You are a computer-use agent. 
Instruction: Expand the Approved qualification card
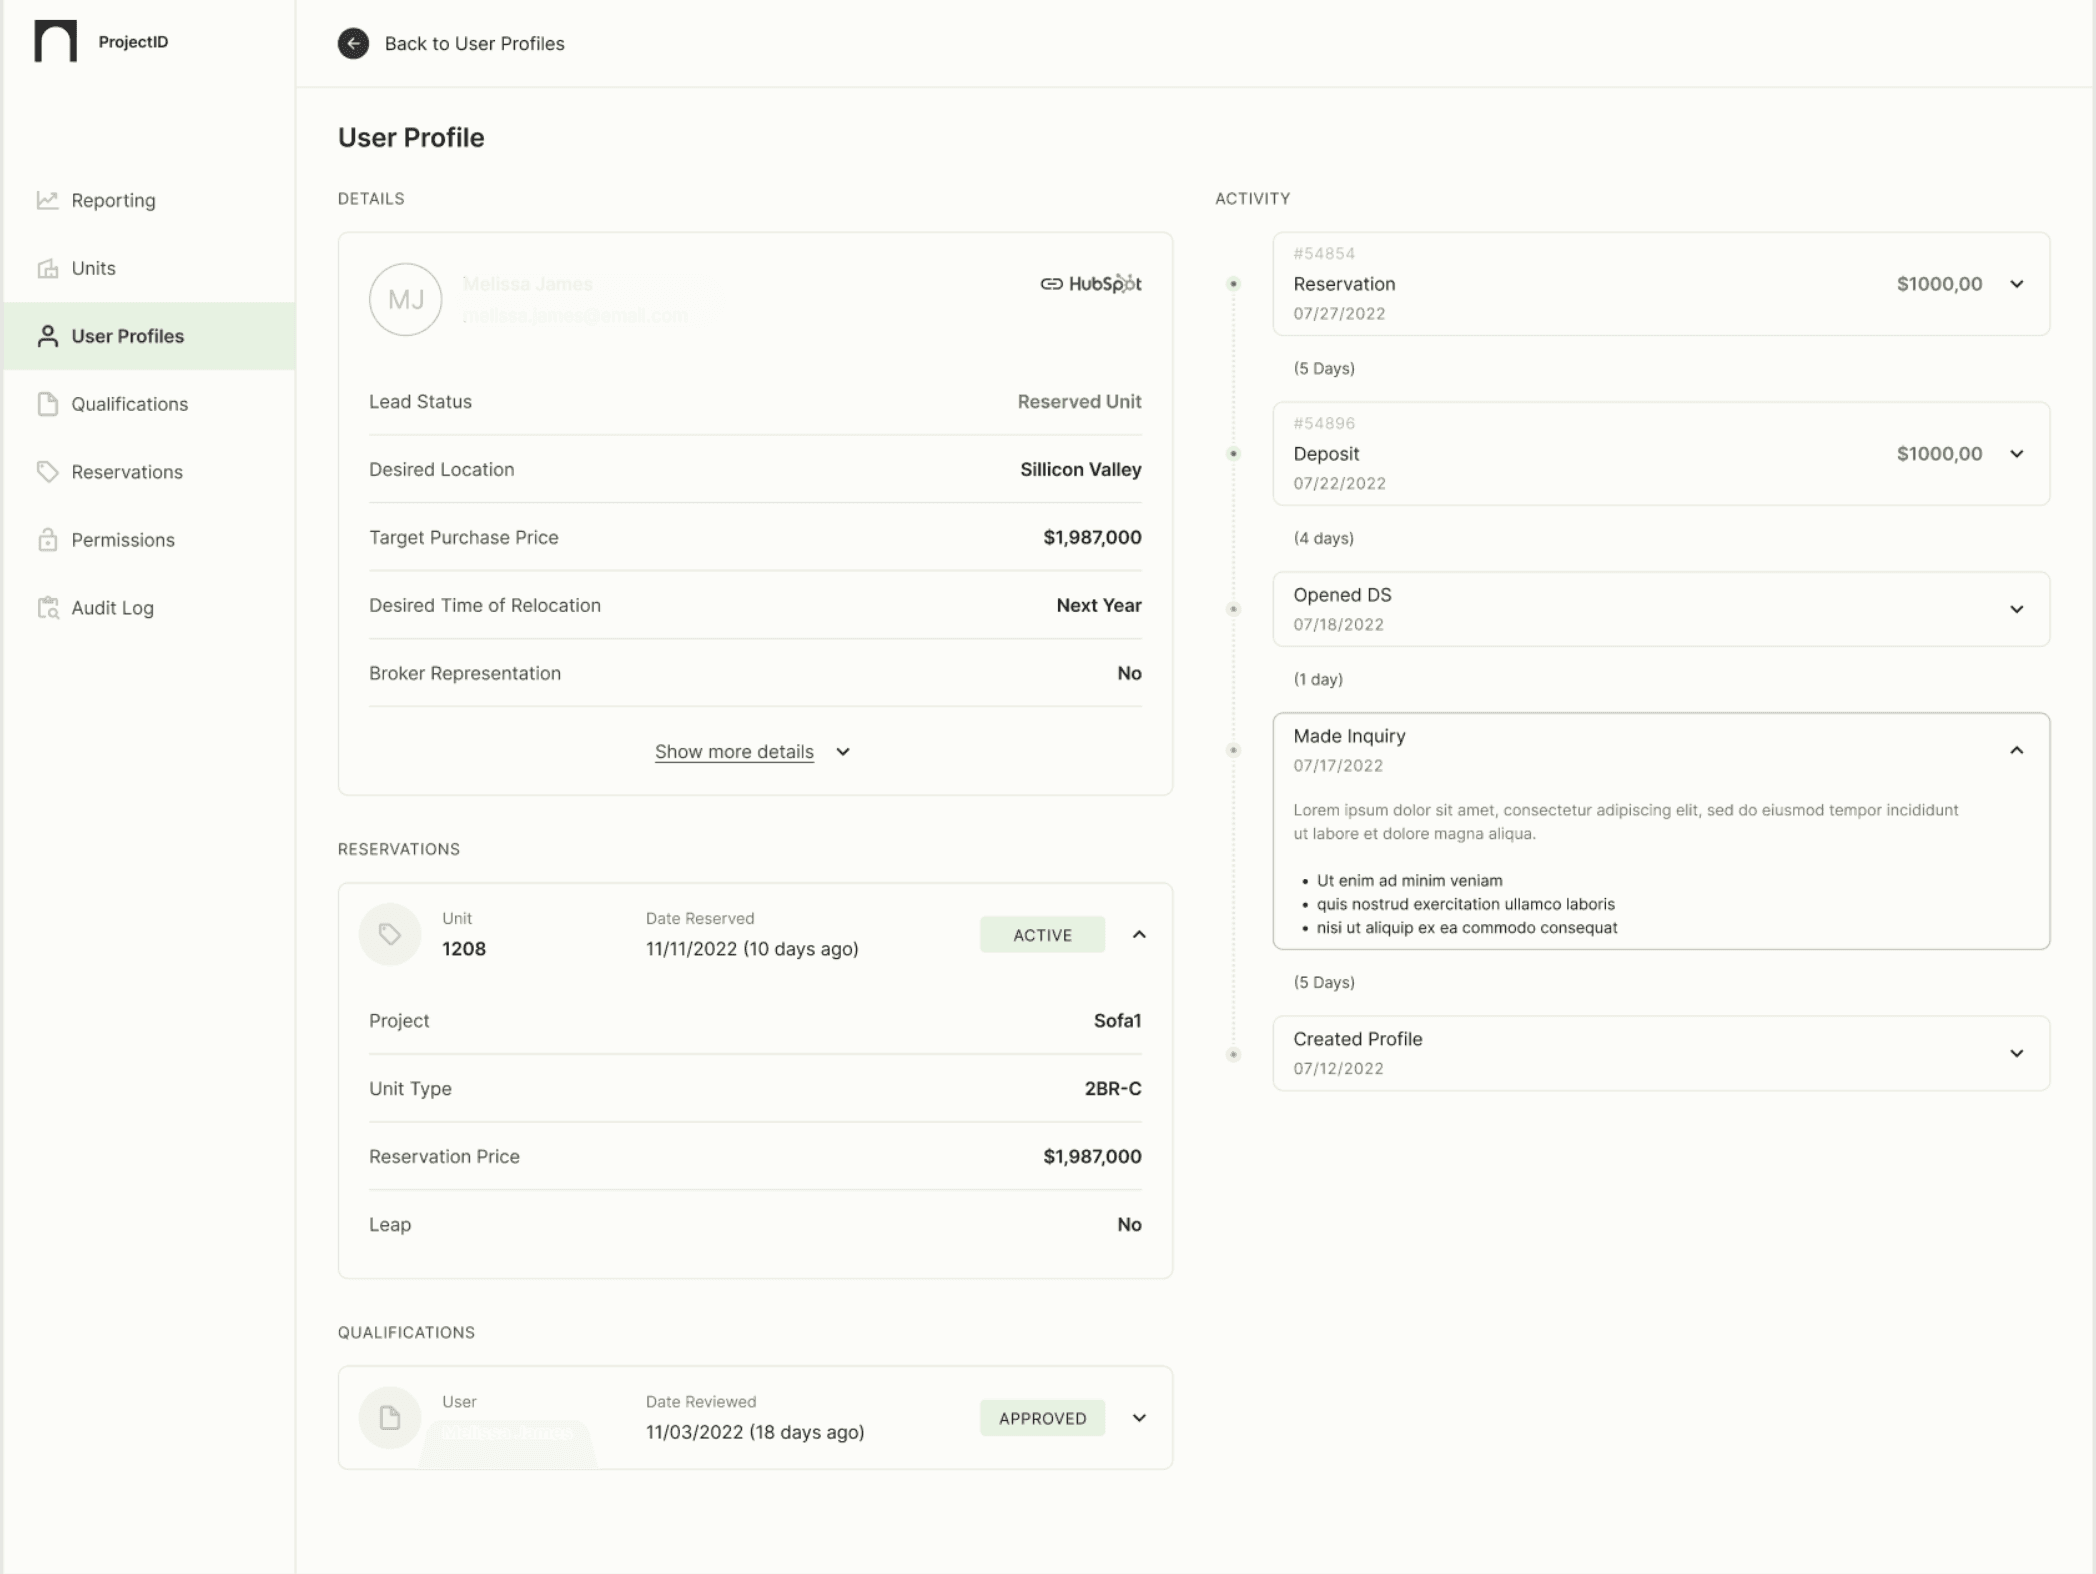click(x=1139, y=1418)
